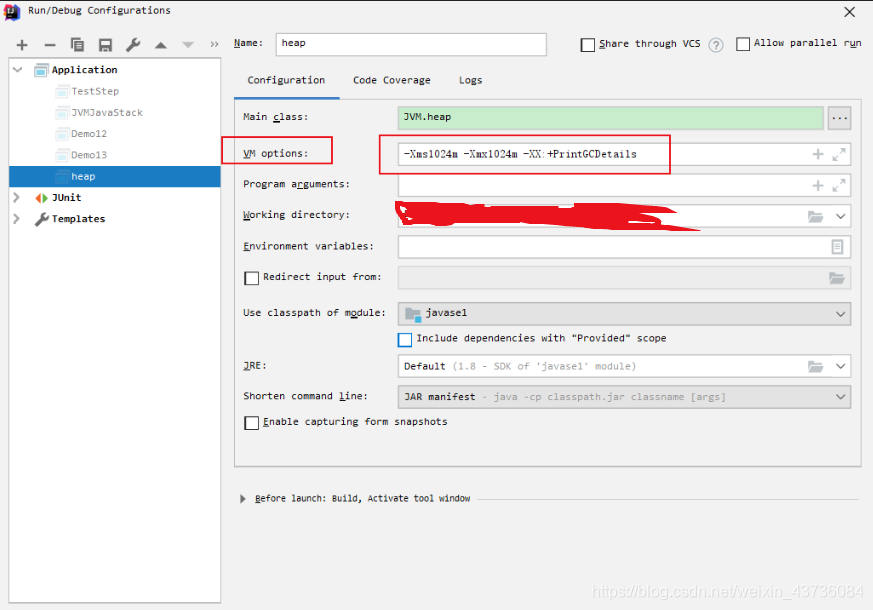The image size is (873, 610).
Task: Show more toolbar actions via double chevron
Action: click(x=214, y=45)
